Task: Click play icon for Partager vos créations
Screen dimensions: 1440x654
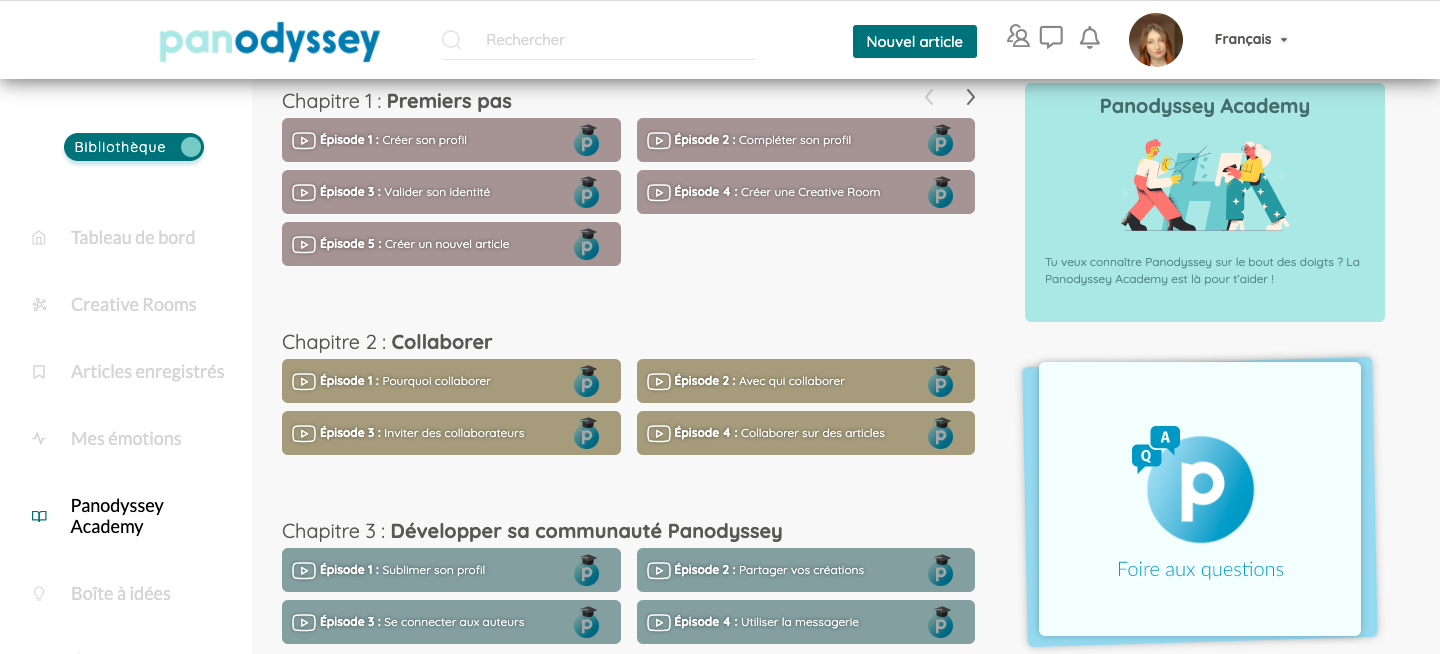Action: 658,570
